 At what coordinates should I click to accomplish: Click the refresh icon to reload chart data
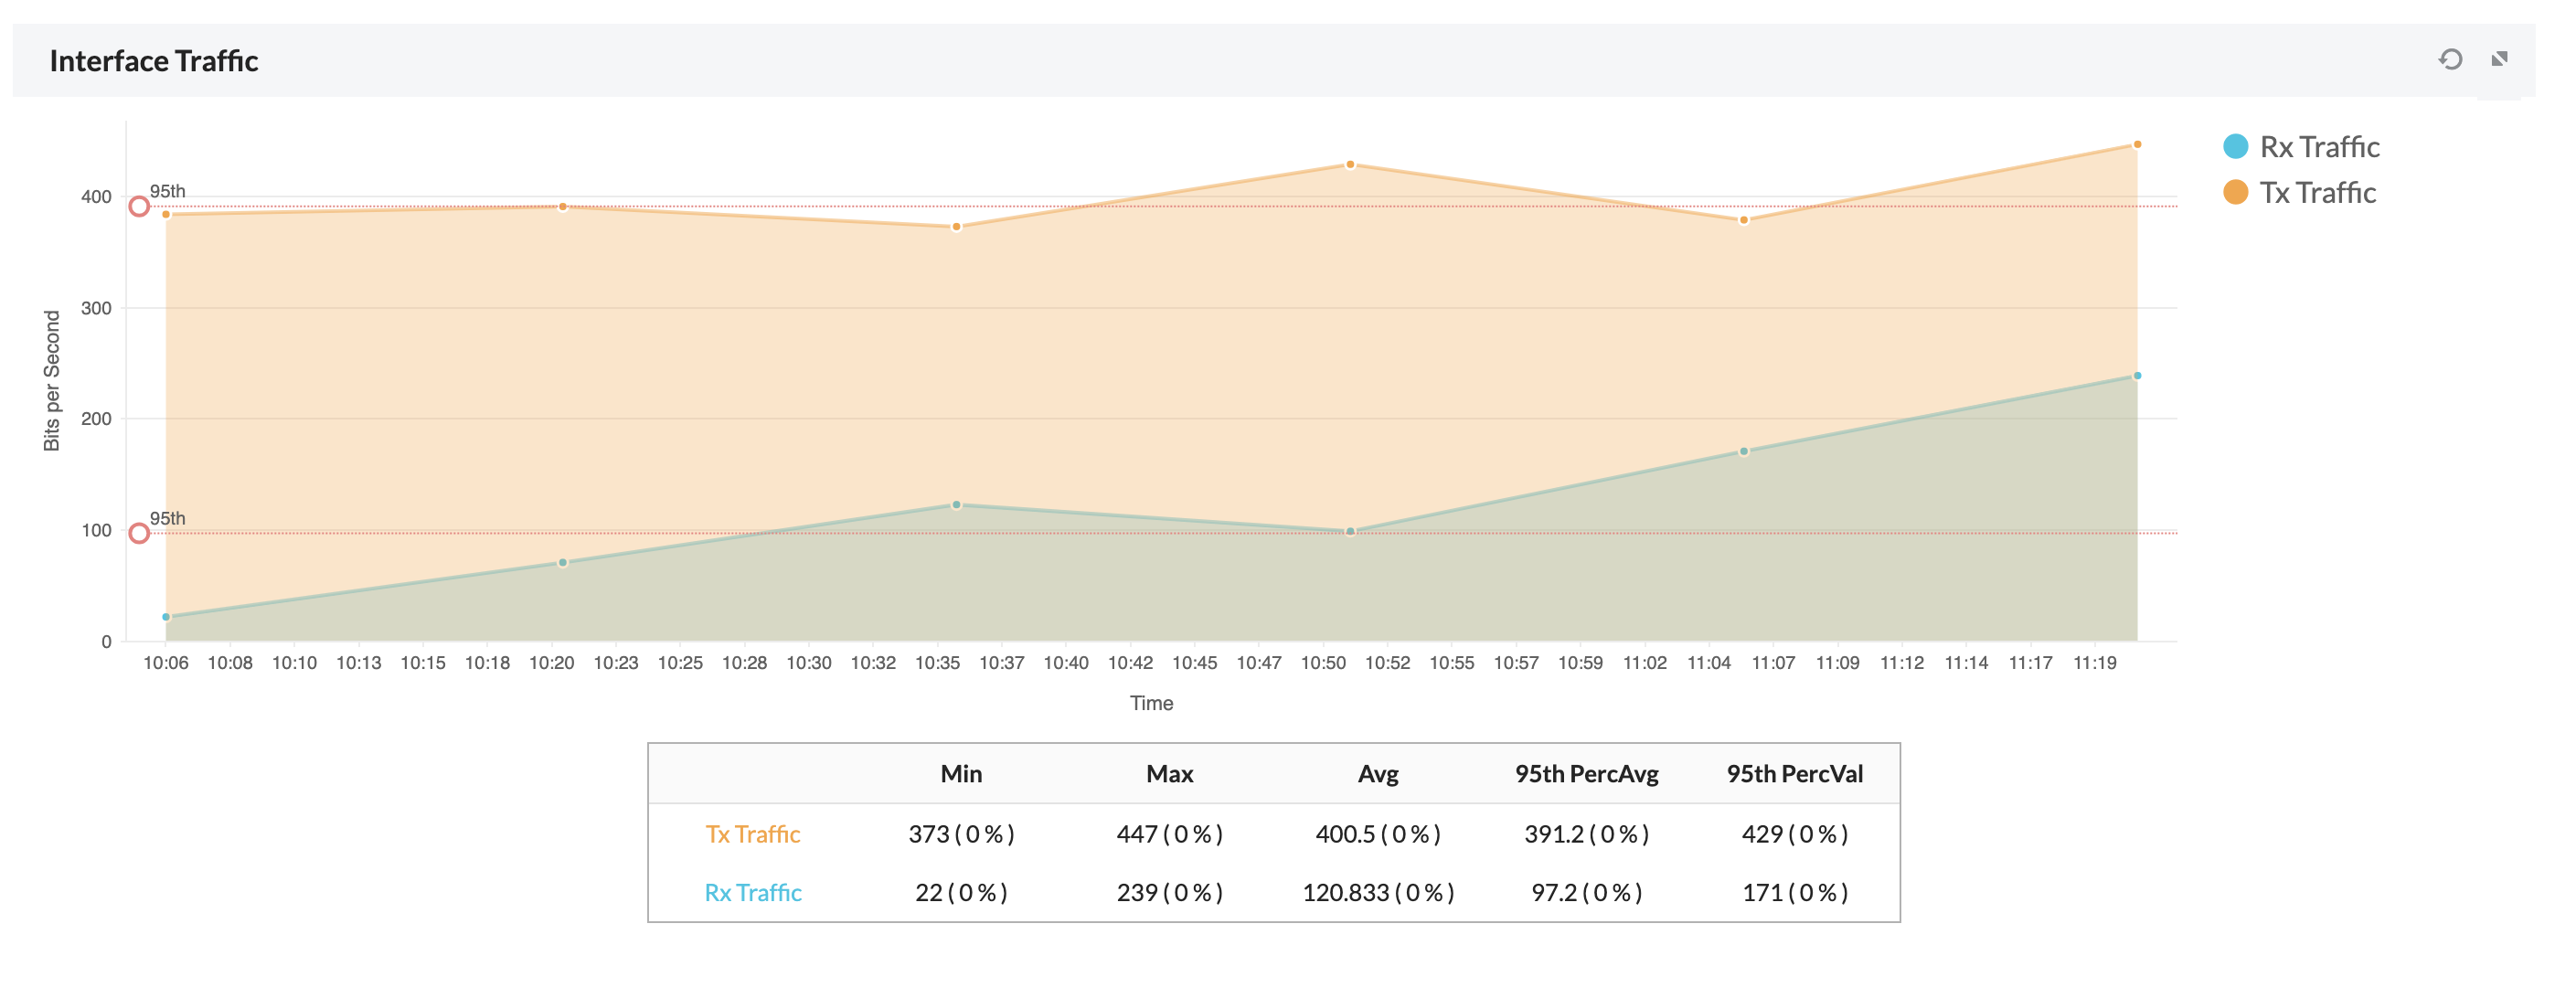point(2450,60)
